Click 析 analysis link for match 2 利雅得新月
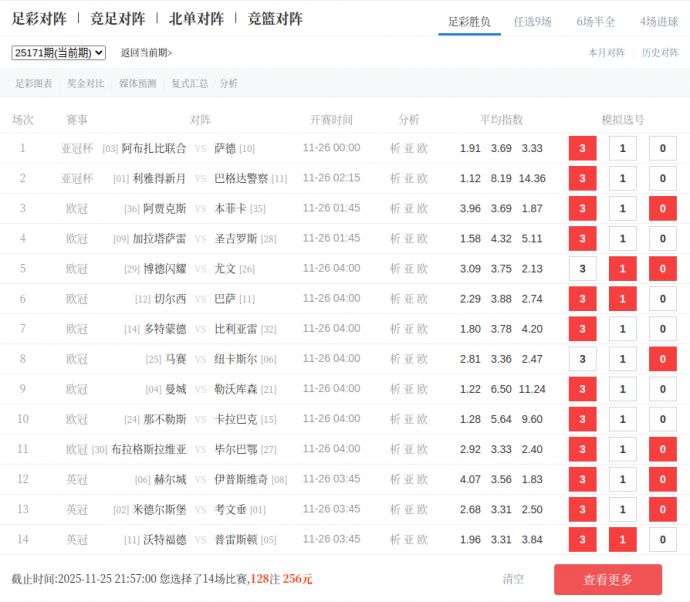 [x=395, y=178]
